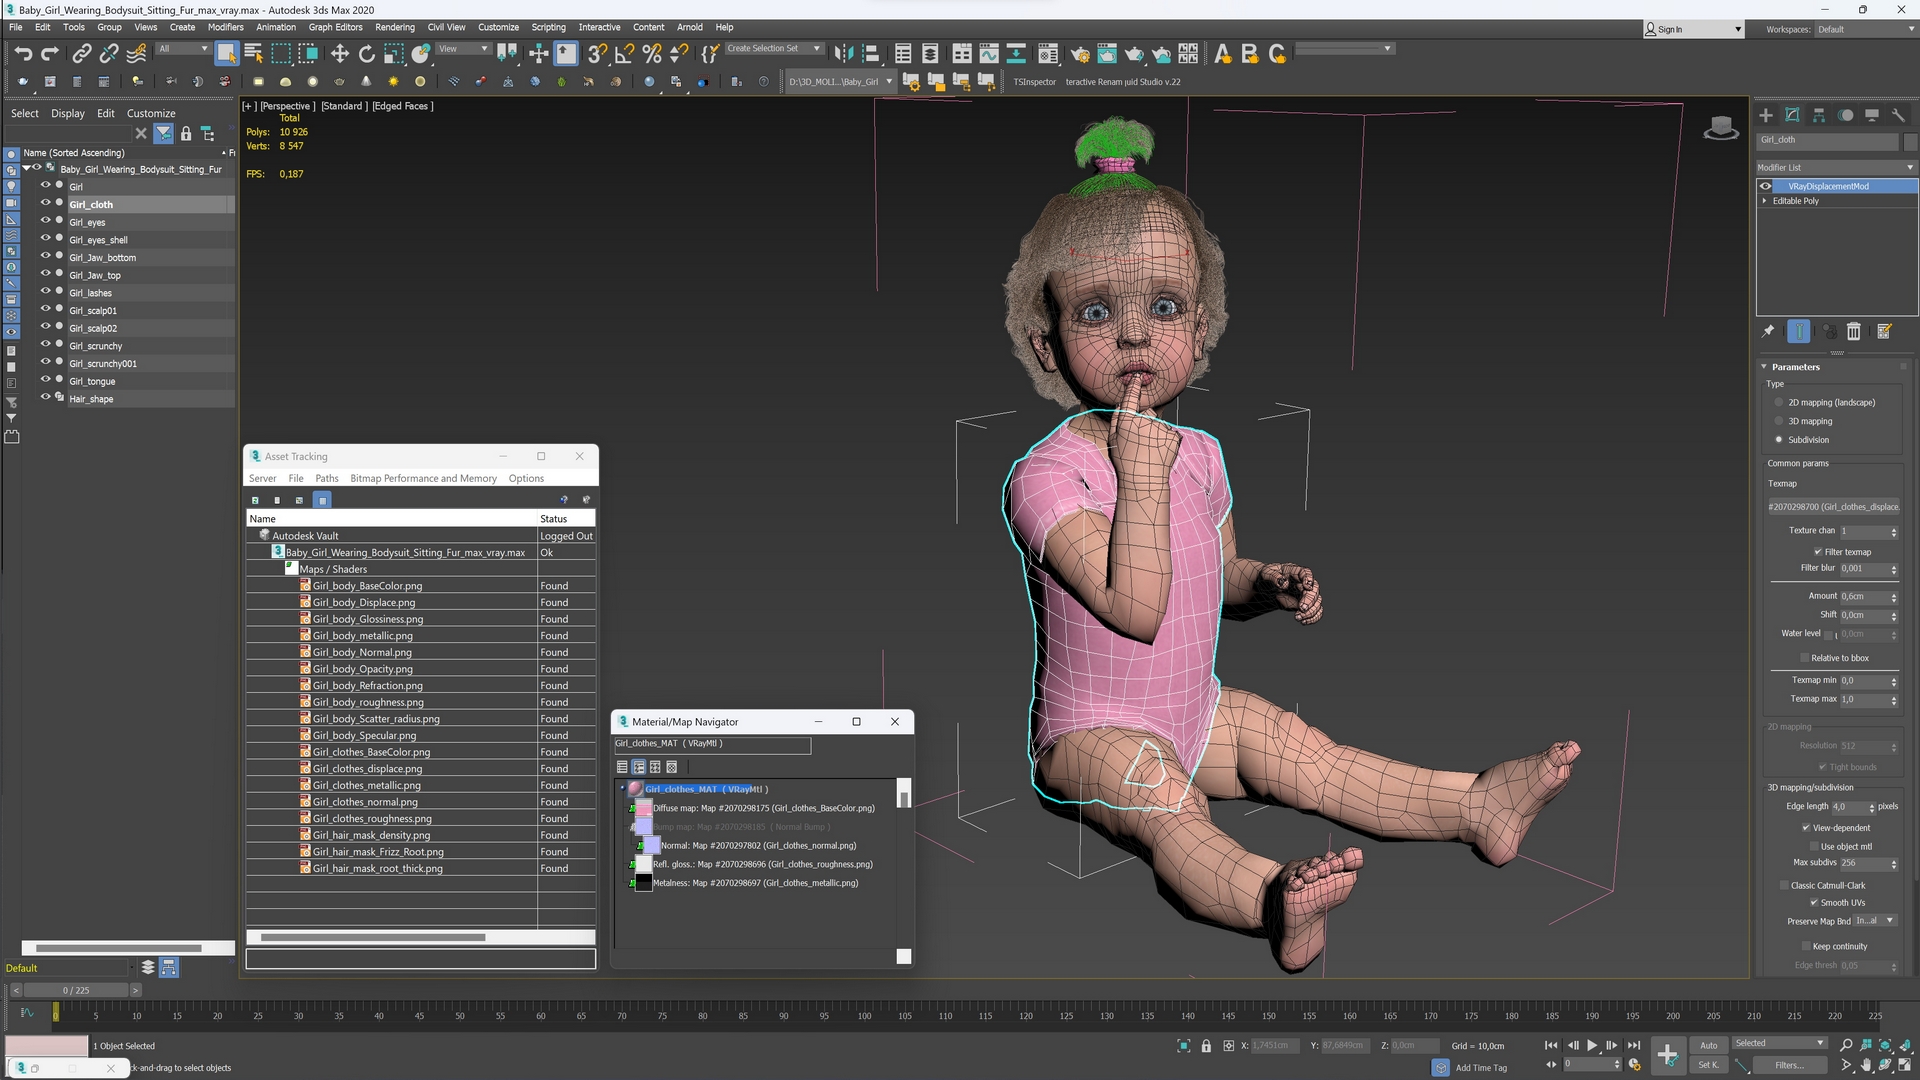Viewport: 1920px width, 1080px height.
Task: Open Rendered Frame Window icon
Action: click(1107, 53)
